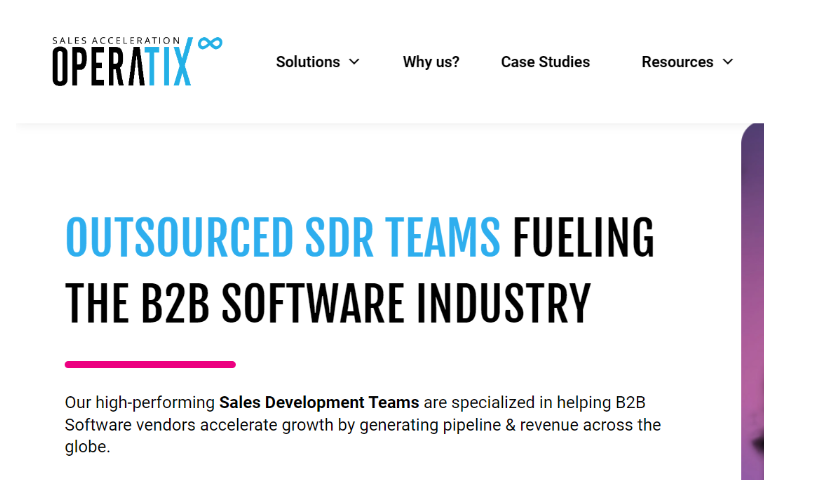Click the blue infinity symbol in logo
The height and width of the screenshot is (491, 822).
point(209,43)
